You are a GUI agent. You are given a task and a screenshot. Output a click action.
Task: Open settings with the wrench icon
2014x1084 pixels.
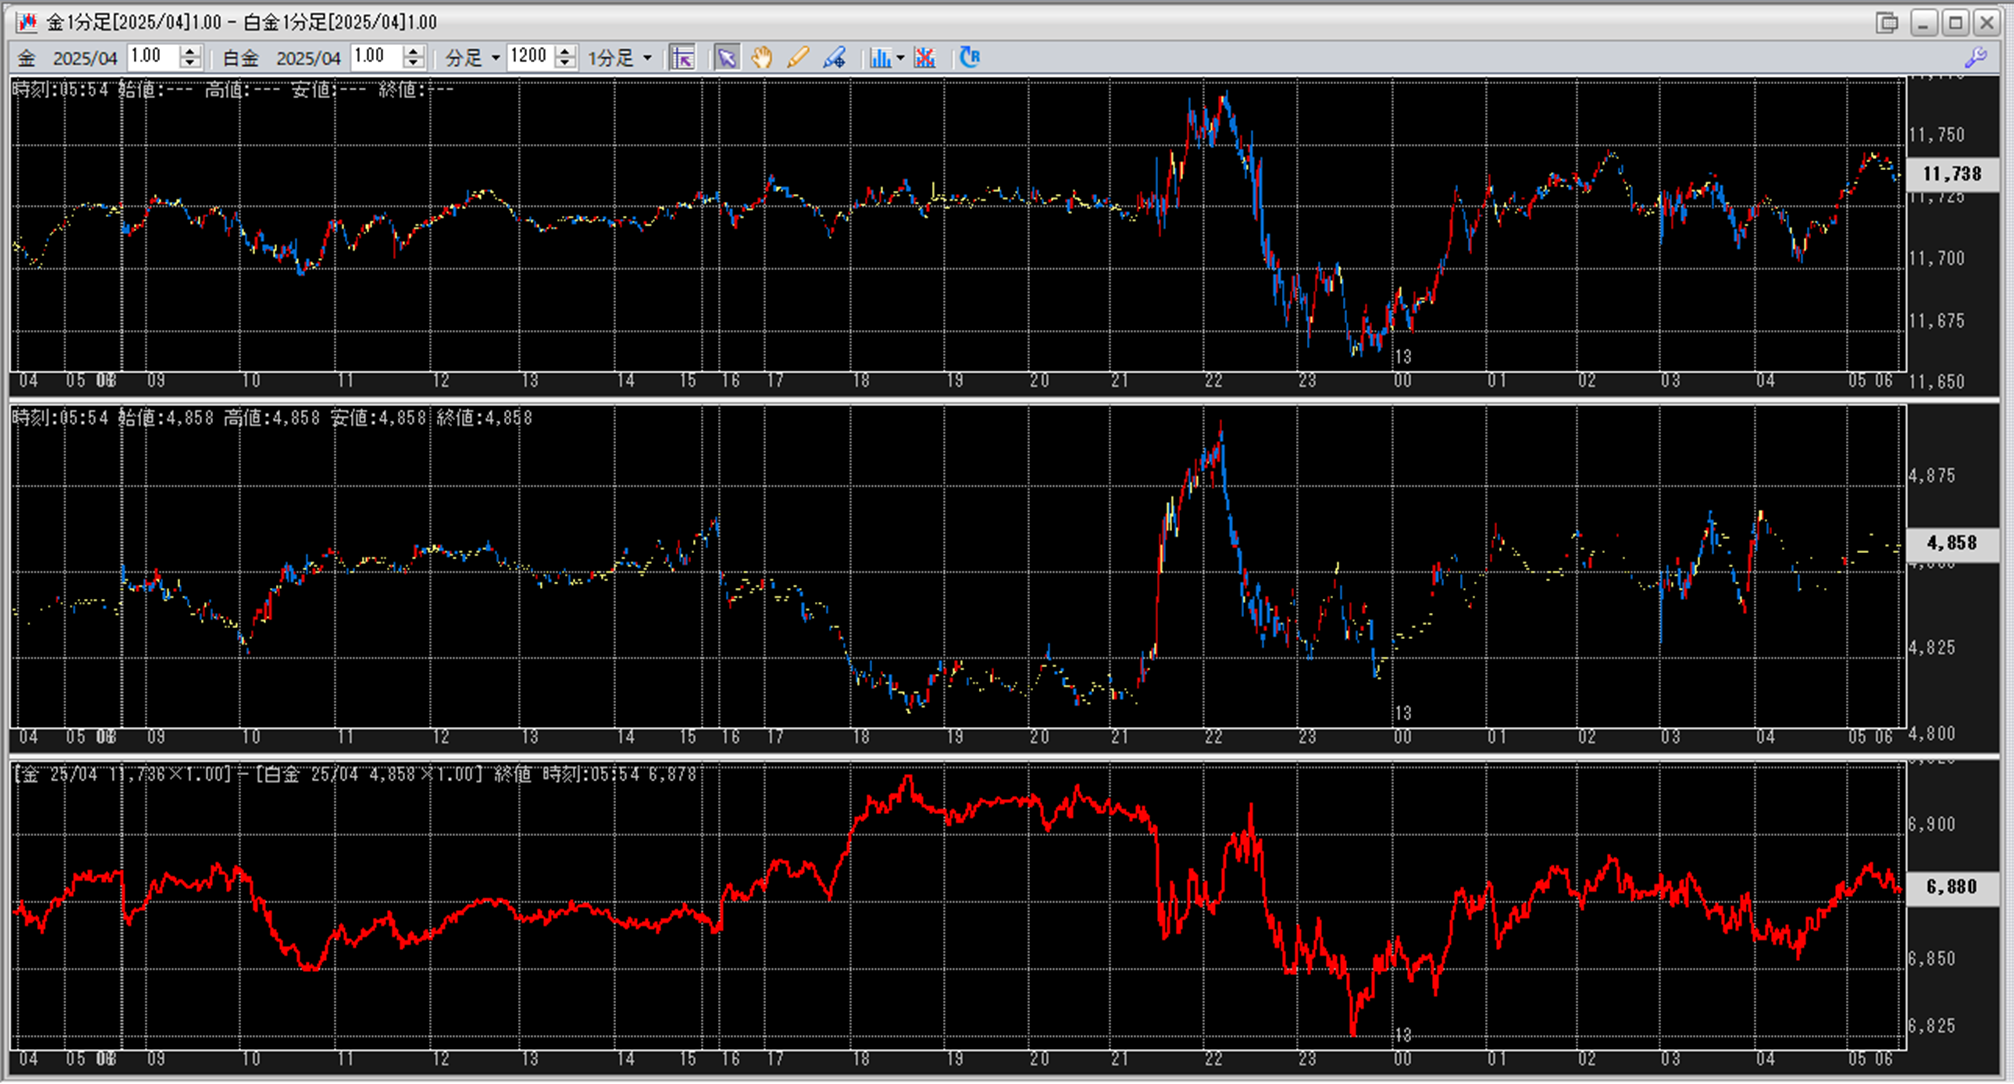(1975, 58)
